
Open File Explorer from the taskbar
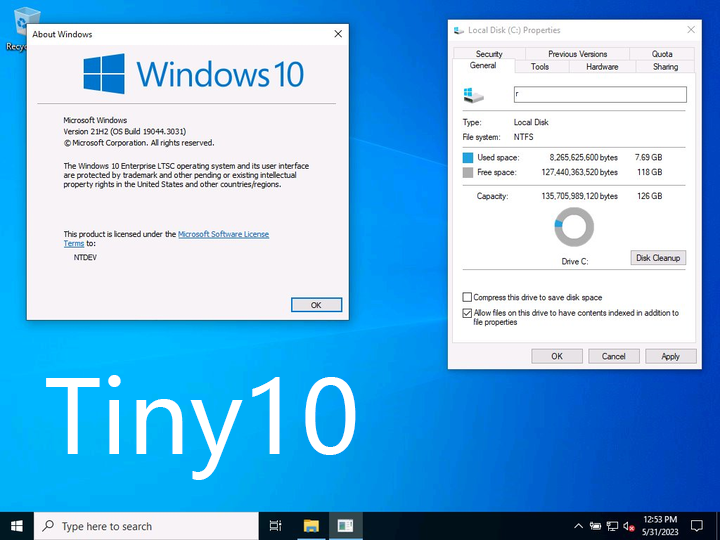click(311, 526)
